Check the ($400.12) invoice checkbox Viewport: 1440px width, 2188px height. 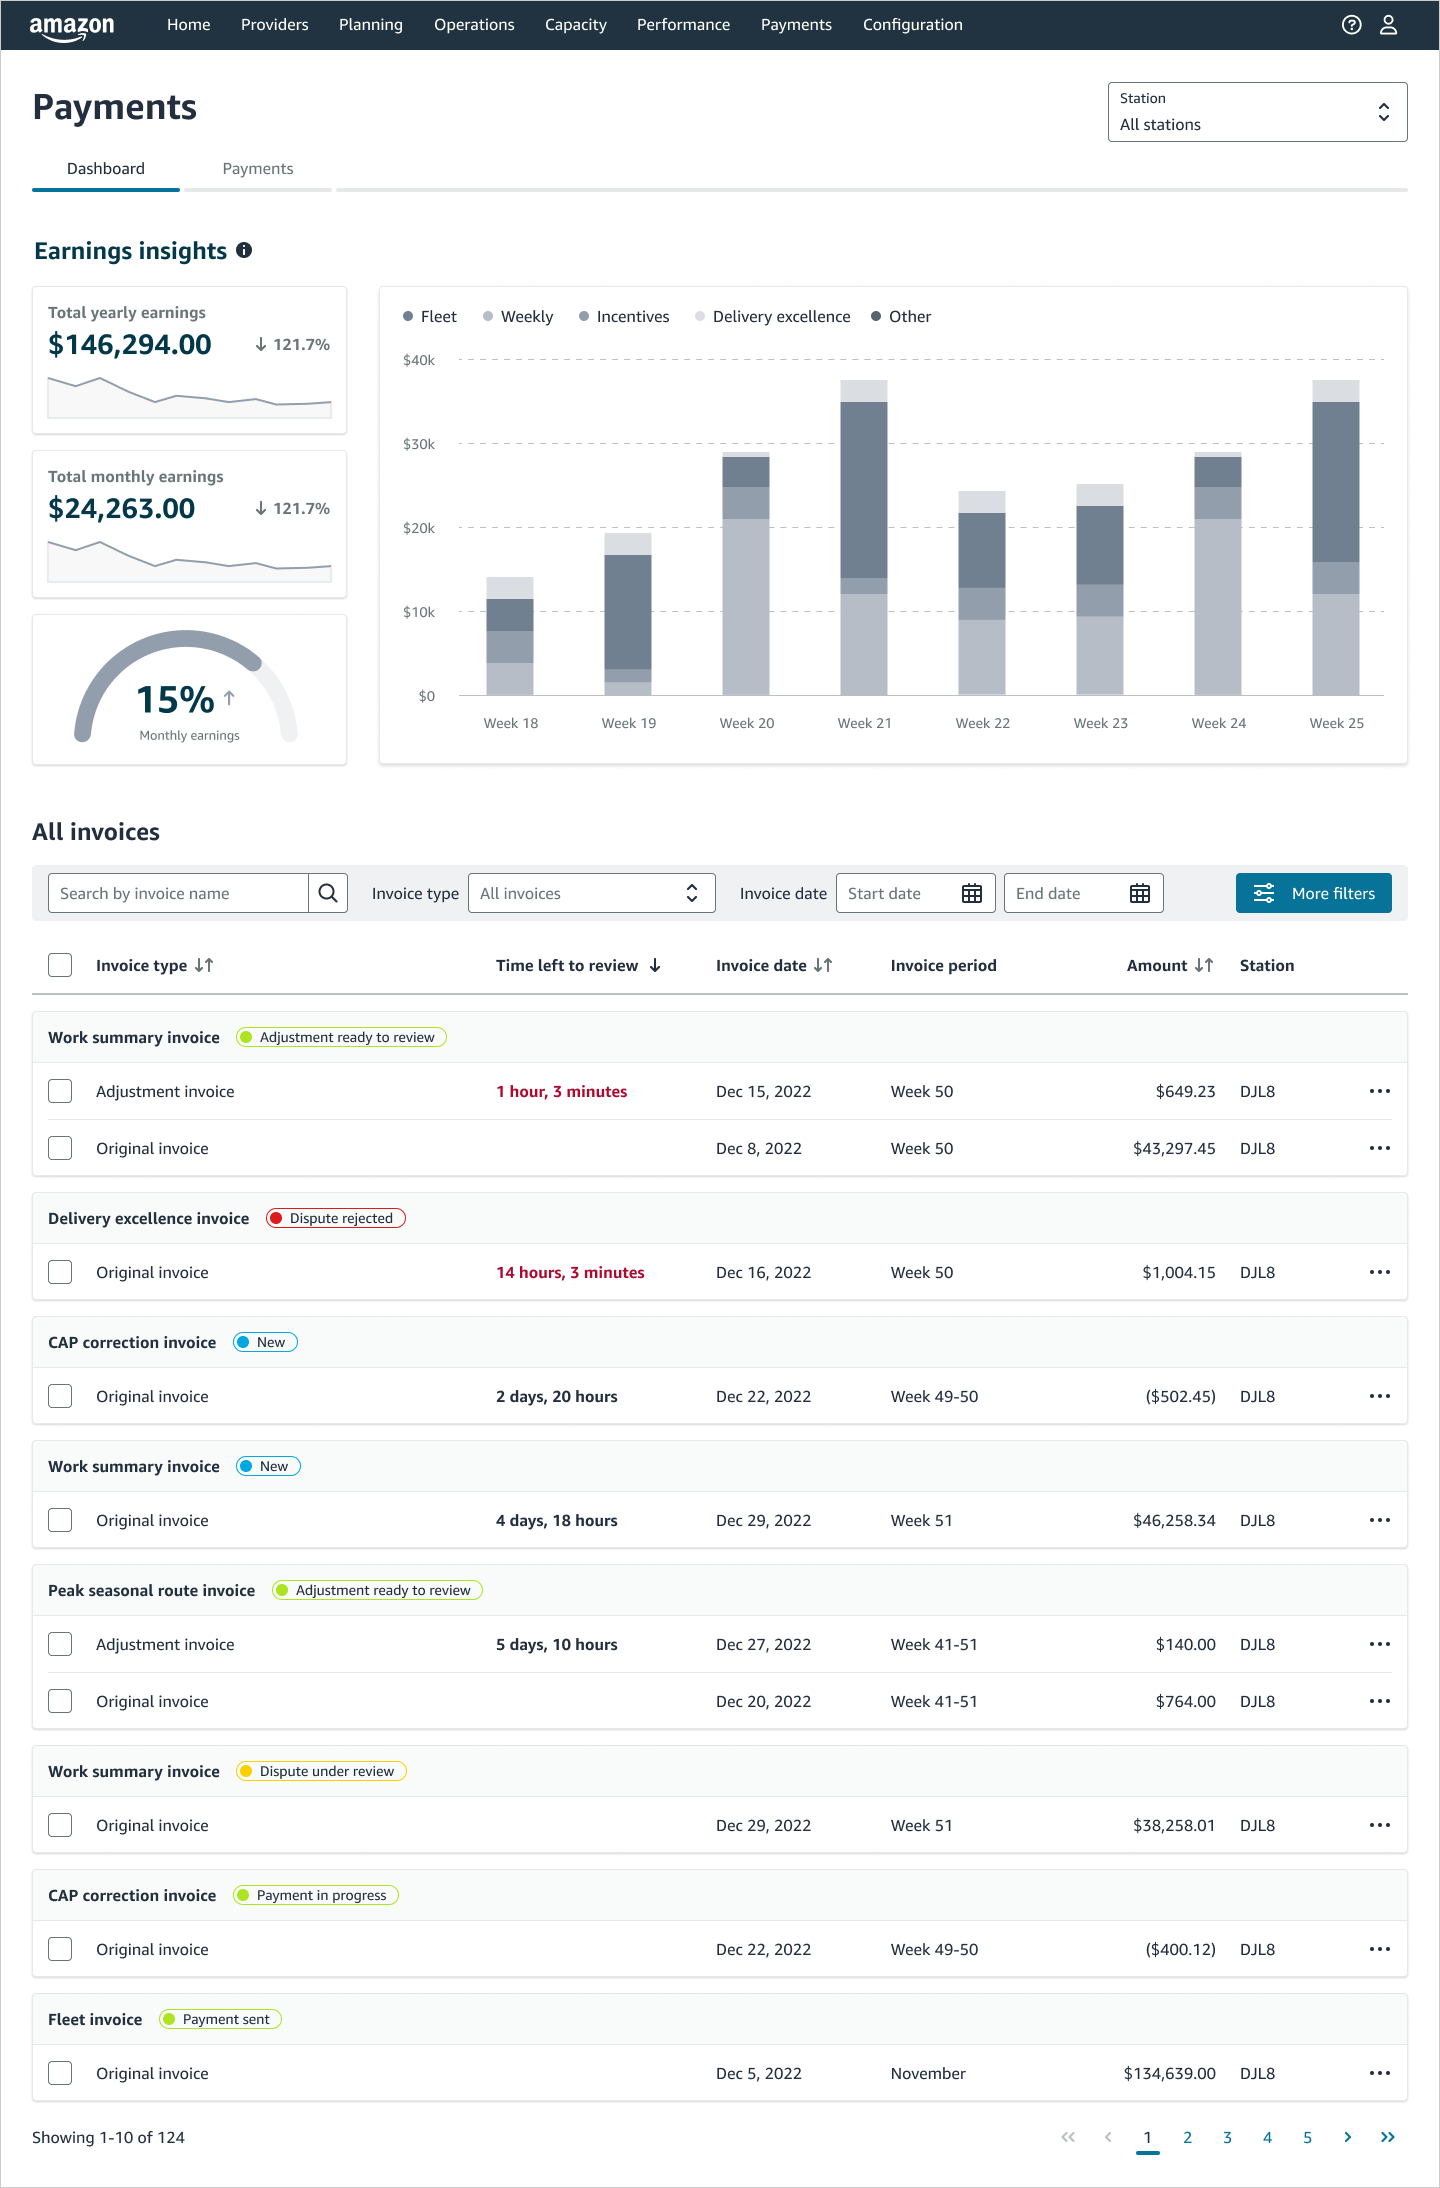(x=60, y=1949)
